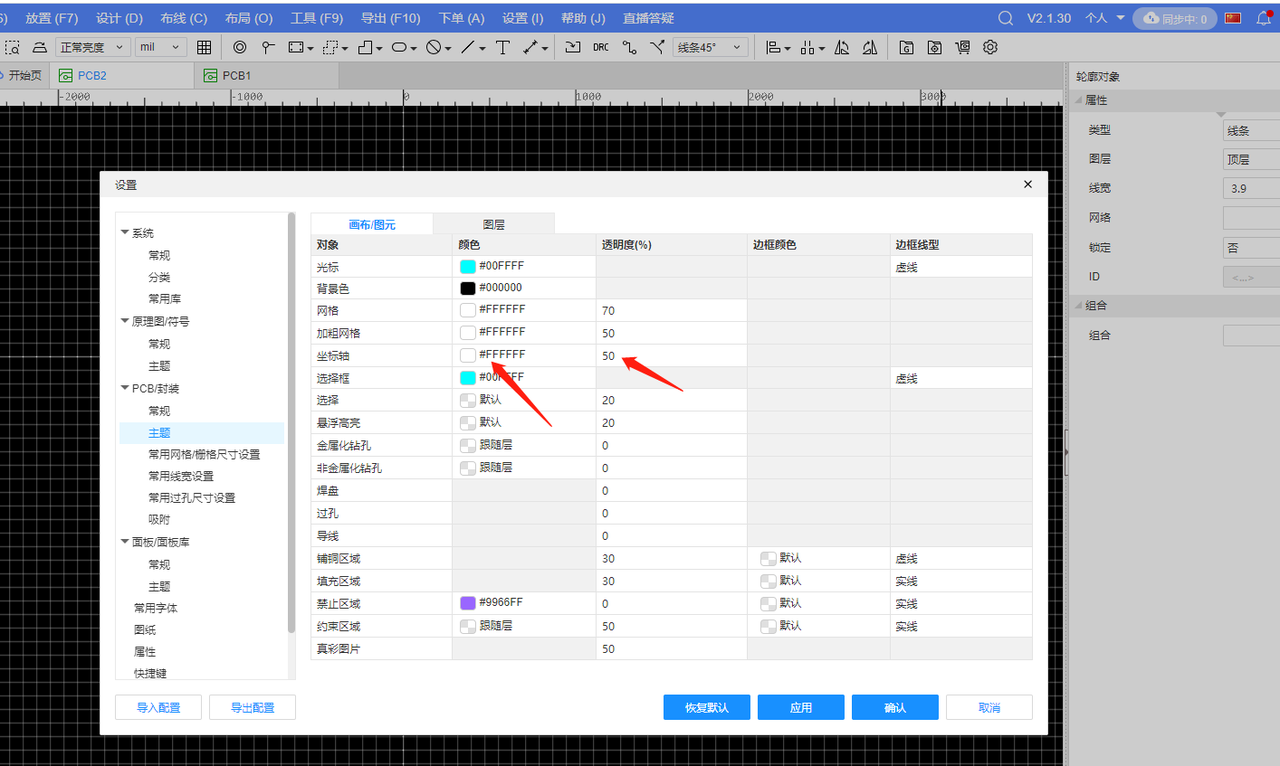
Task: Open the 设计 (D) menu
Action: pyautogui.click(x=119, y=18)
